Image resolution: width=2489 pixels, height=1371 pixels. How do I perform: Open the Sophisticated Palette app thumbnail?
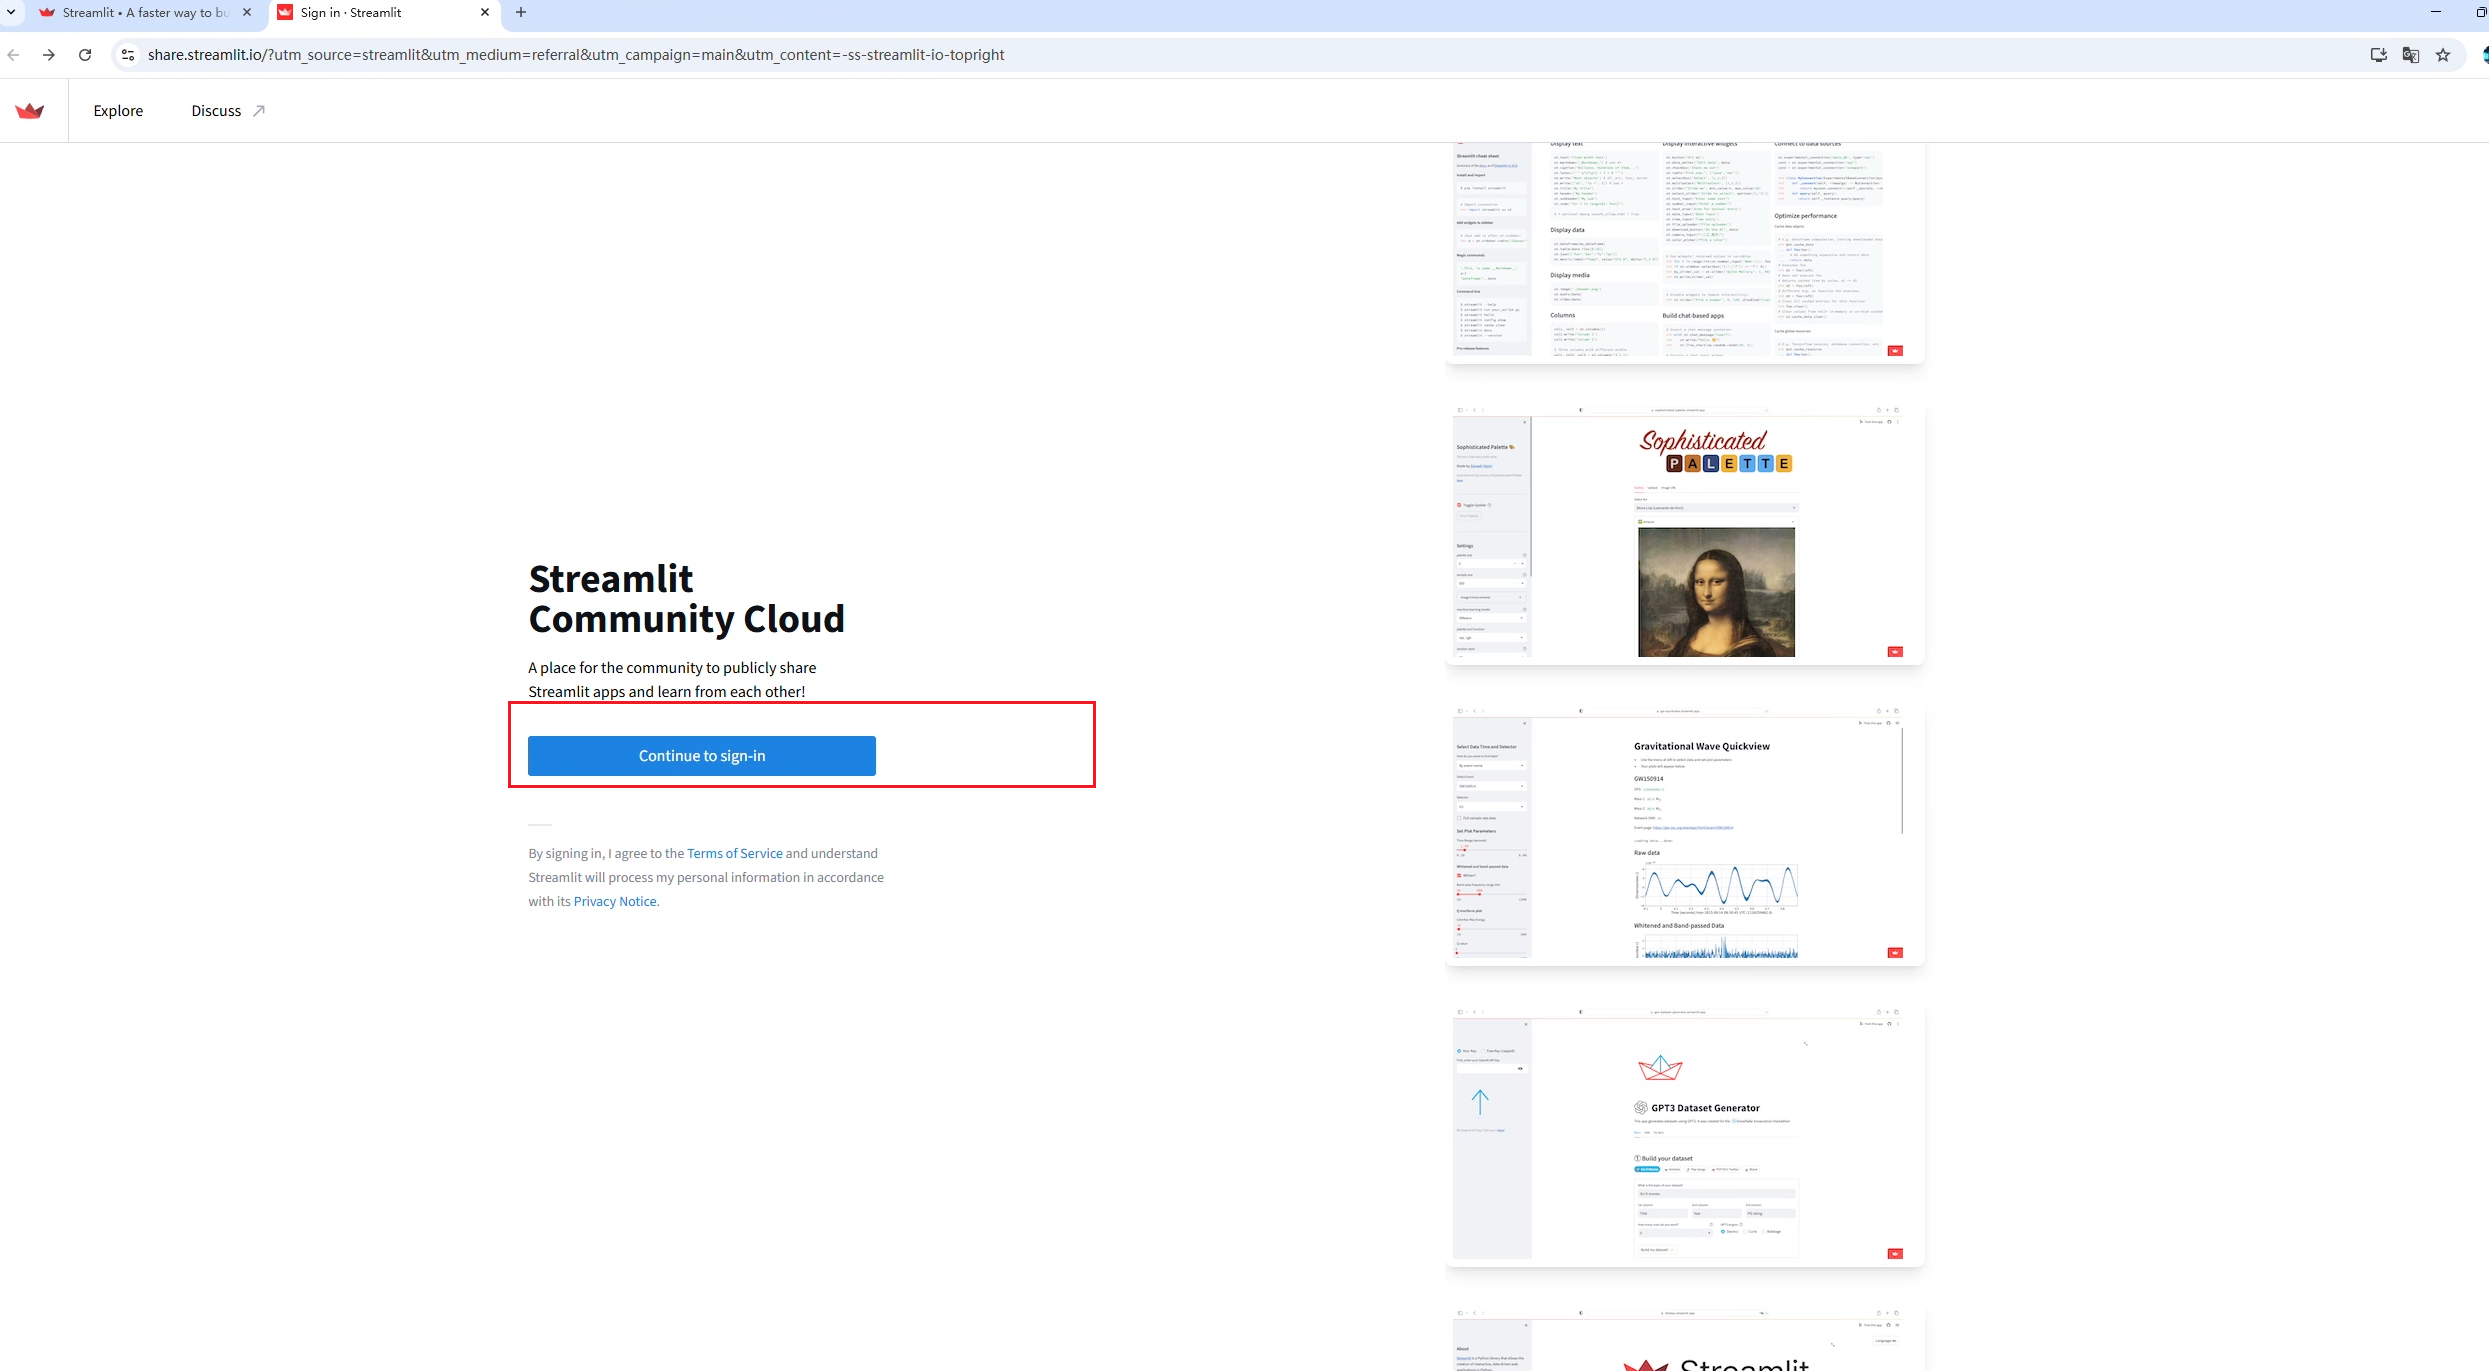coord(1685,534)
